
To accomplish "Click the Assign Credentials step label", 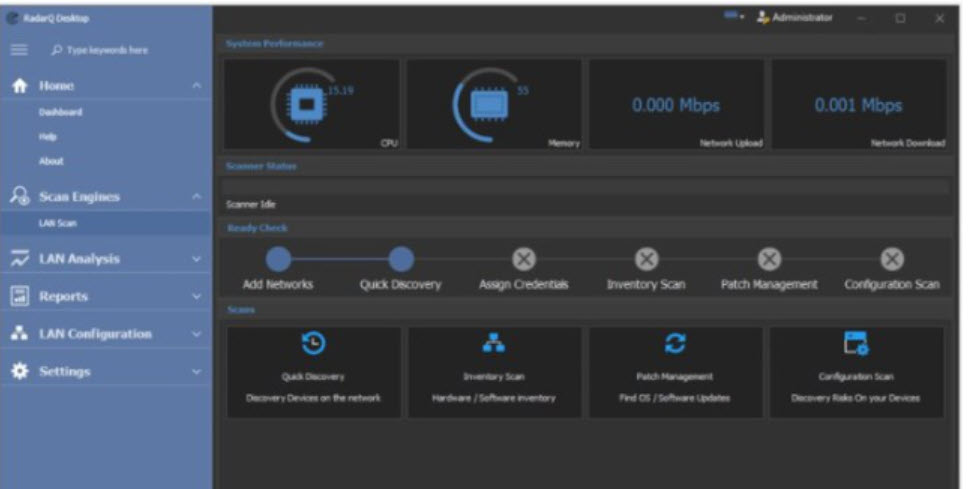I will pos(524,285).
